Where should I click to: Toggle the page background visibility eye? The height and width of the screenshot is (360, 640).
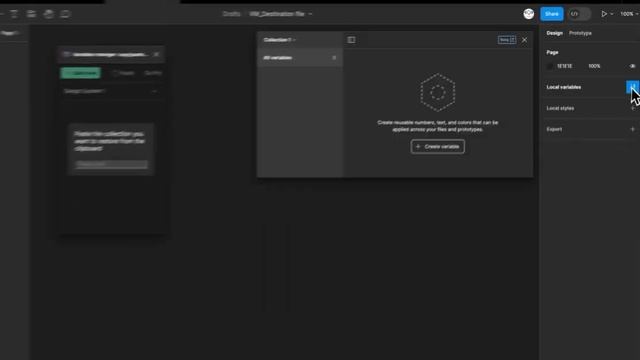click(632, 66)
